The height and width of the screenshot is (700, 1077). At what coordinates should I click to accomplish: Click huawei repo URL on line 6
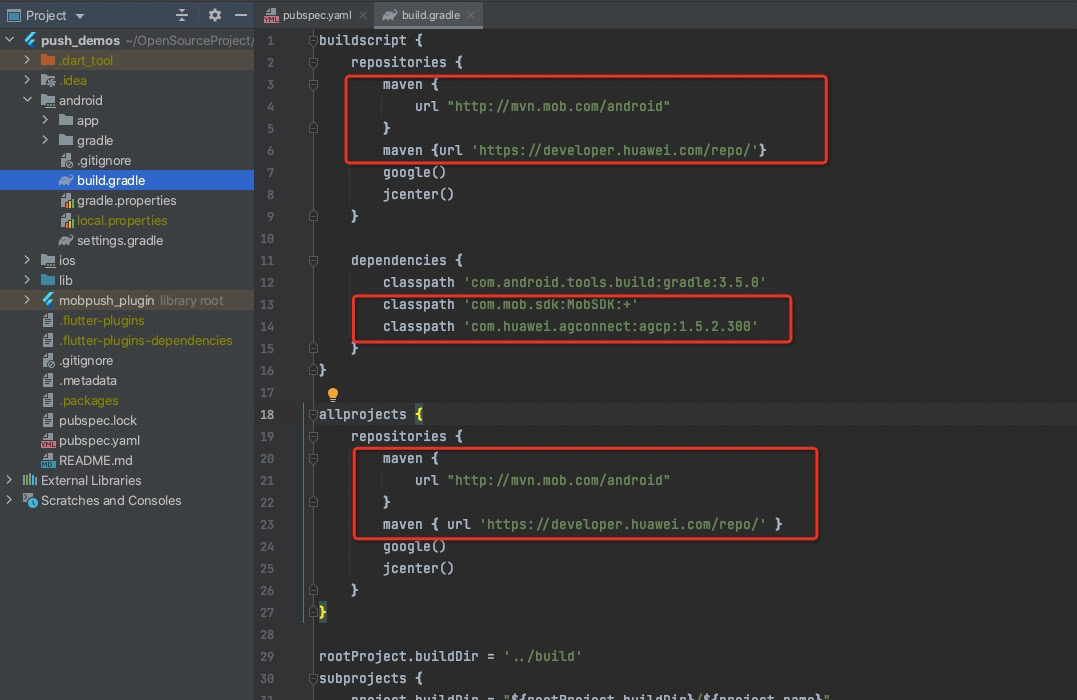coord(617,150)
